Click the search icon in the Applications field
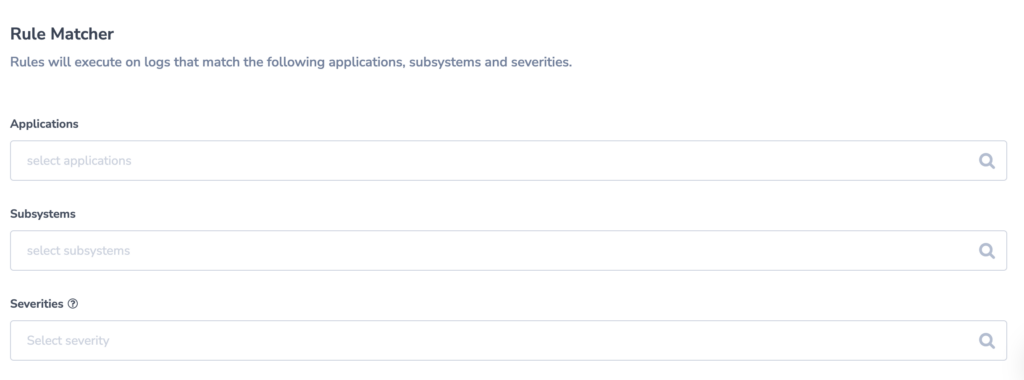Screen dimensions: 1024x380 pos(986,161)
